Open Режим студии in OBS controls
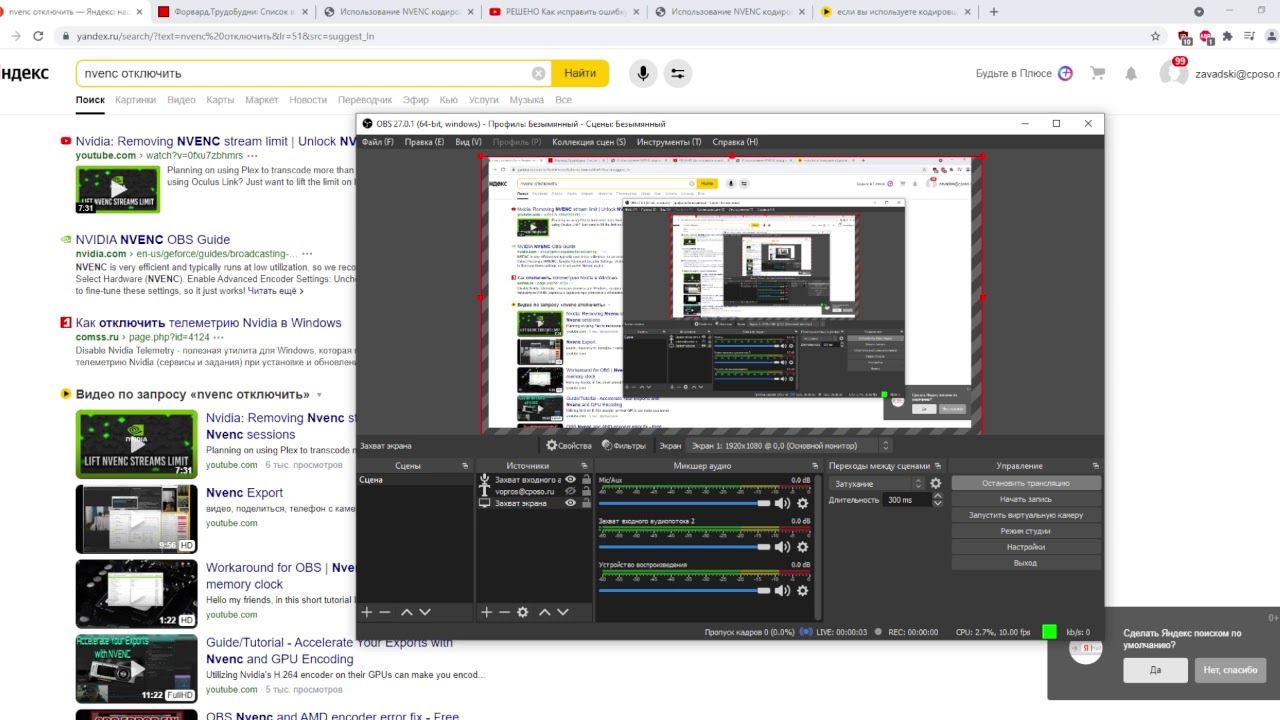1280x720 pixels. (x=1026, y=531)
